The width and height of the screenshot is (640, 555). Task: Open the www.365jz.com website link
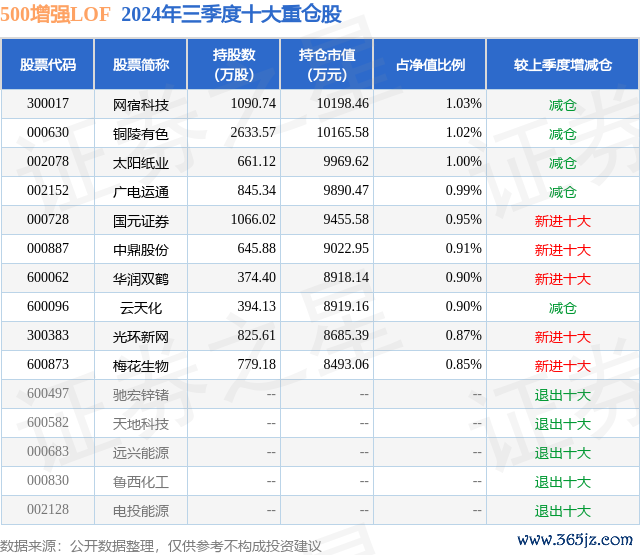(575, 540)
